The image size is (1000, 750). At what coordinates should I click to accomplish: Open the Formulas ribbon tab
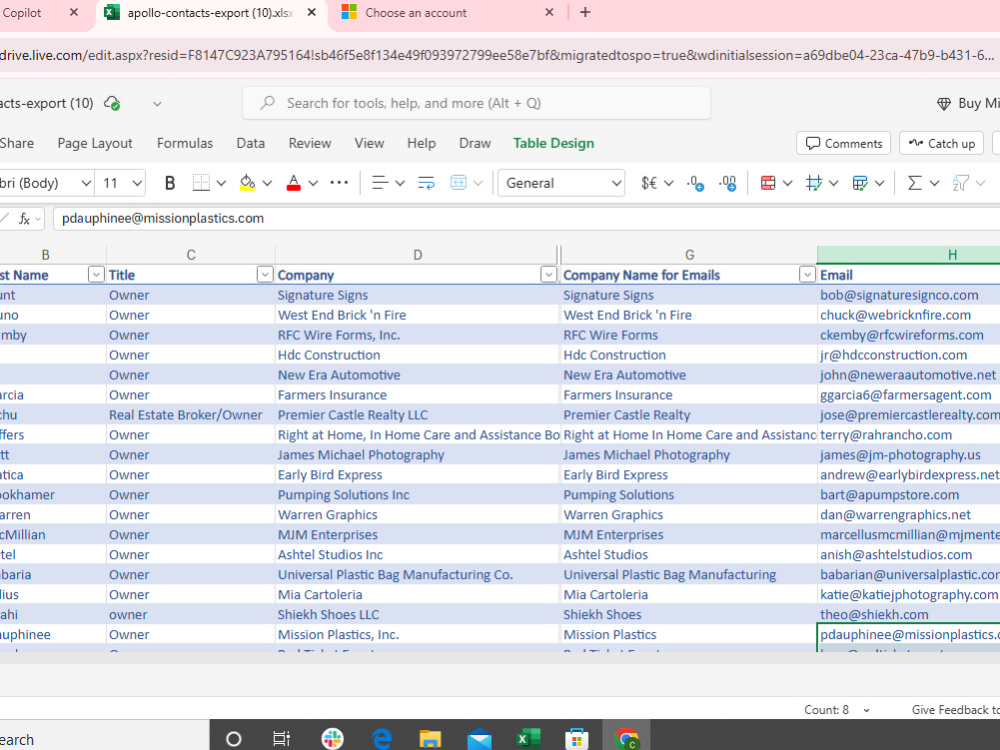tap(185, 143)
